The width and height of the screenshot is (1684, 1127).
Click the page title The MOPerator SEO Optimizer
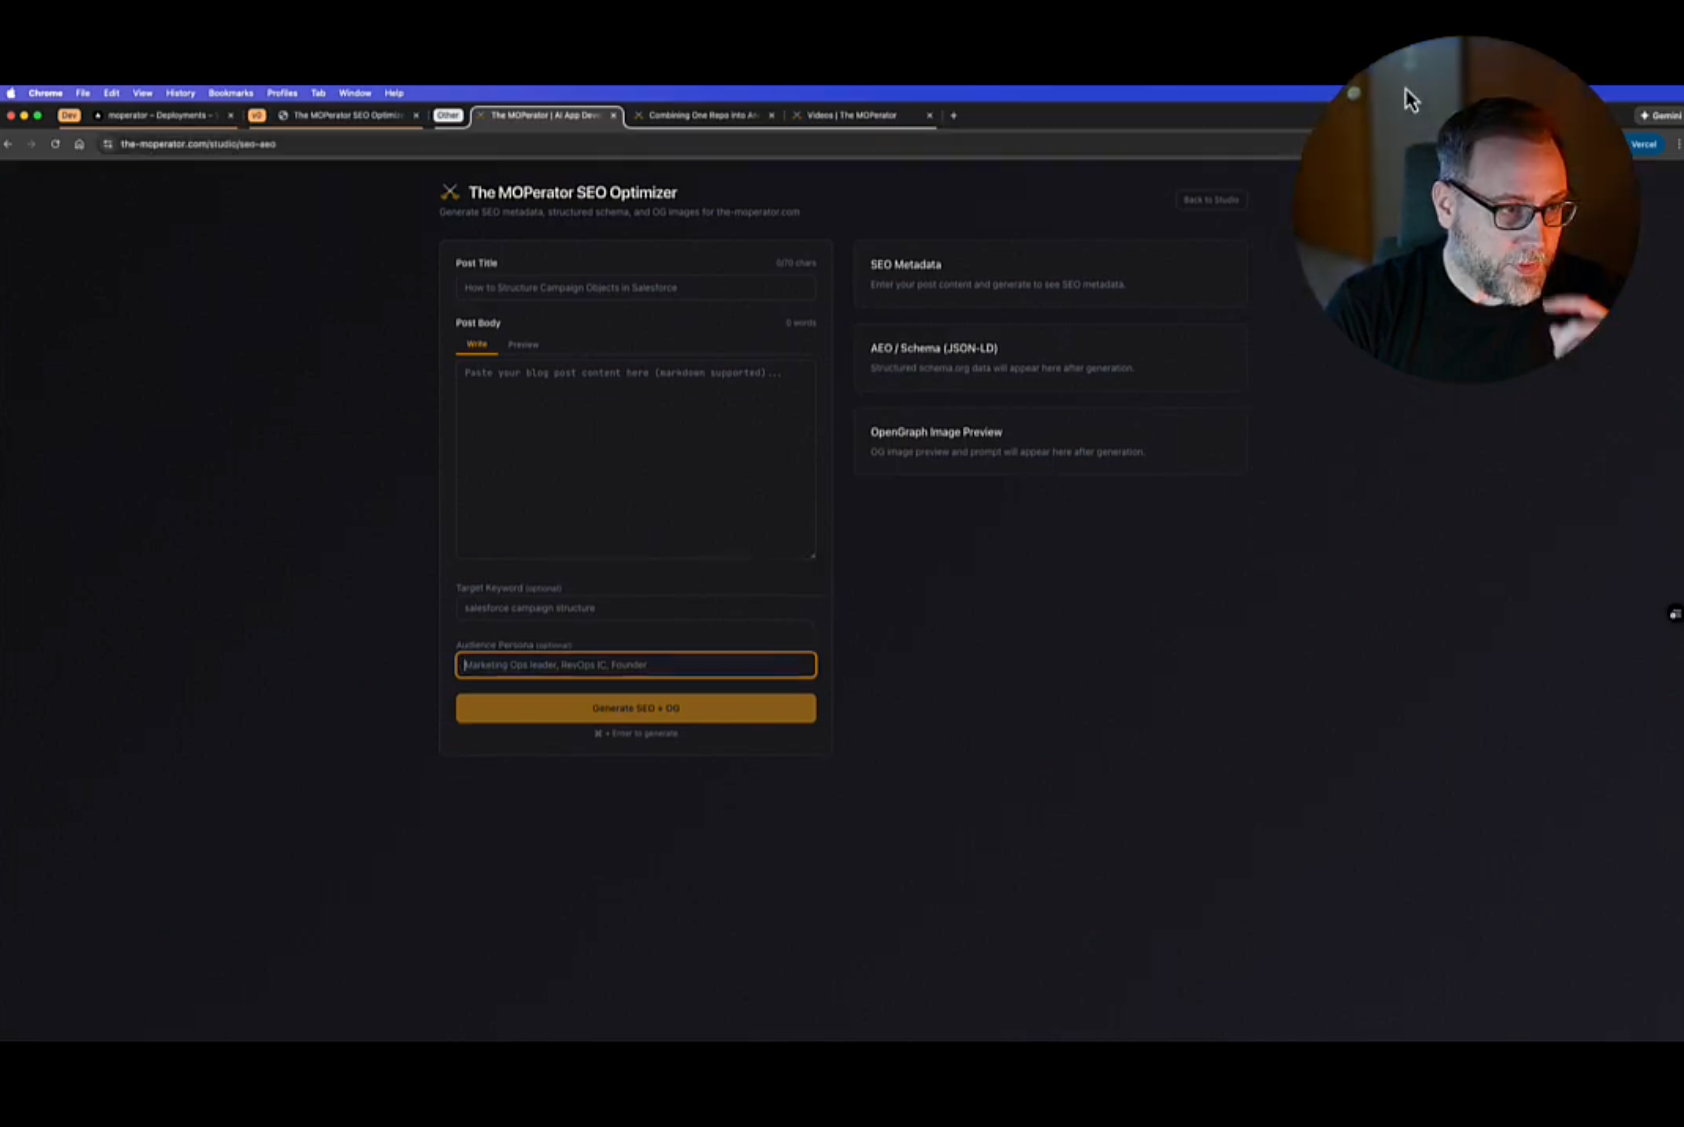tap(572, 192)
